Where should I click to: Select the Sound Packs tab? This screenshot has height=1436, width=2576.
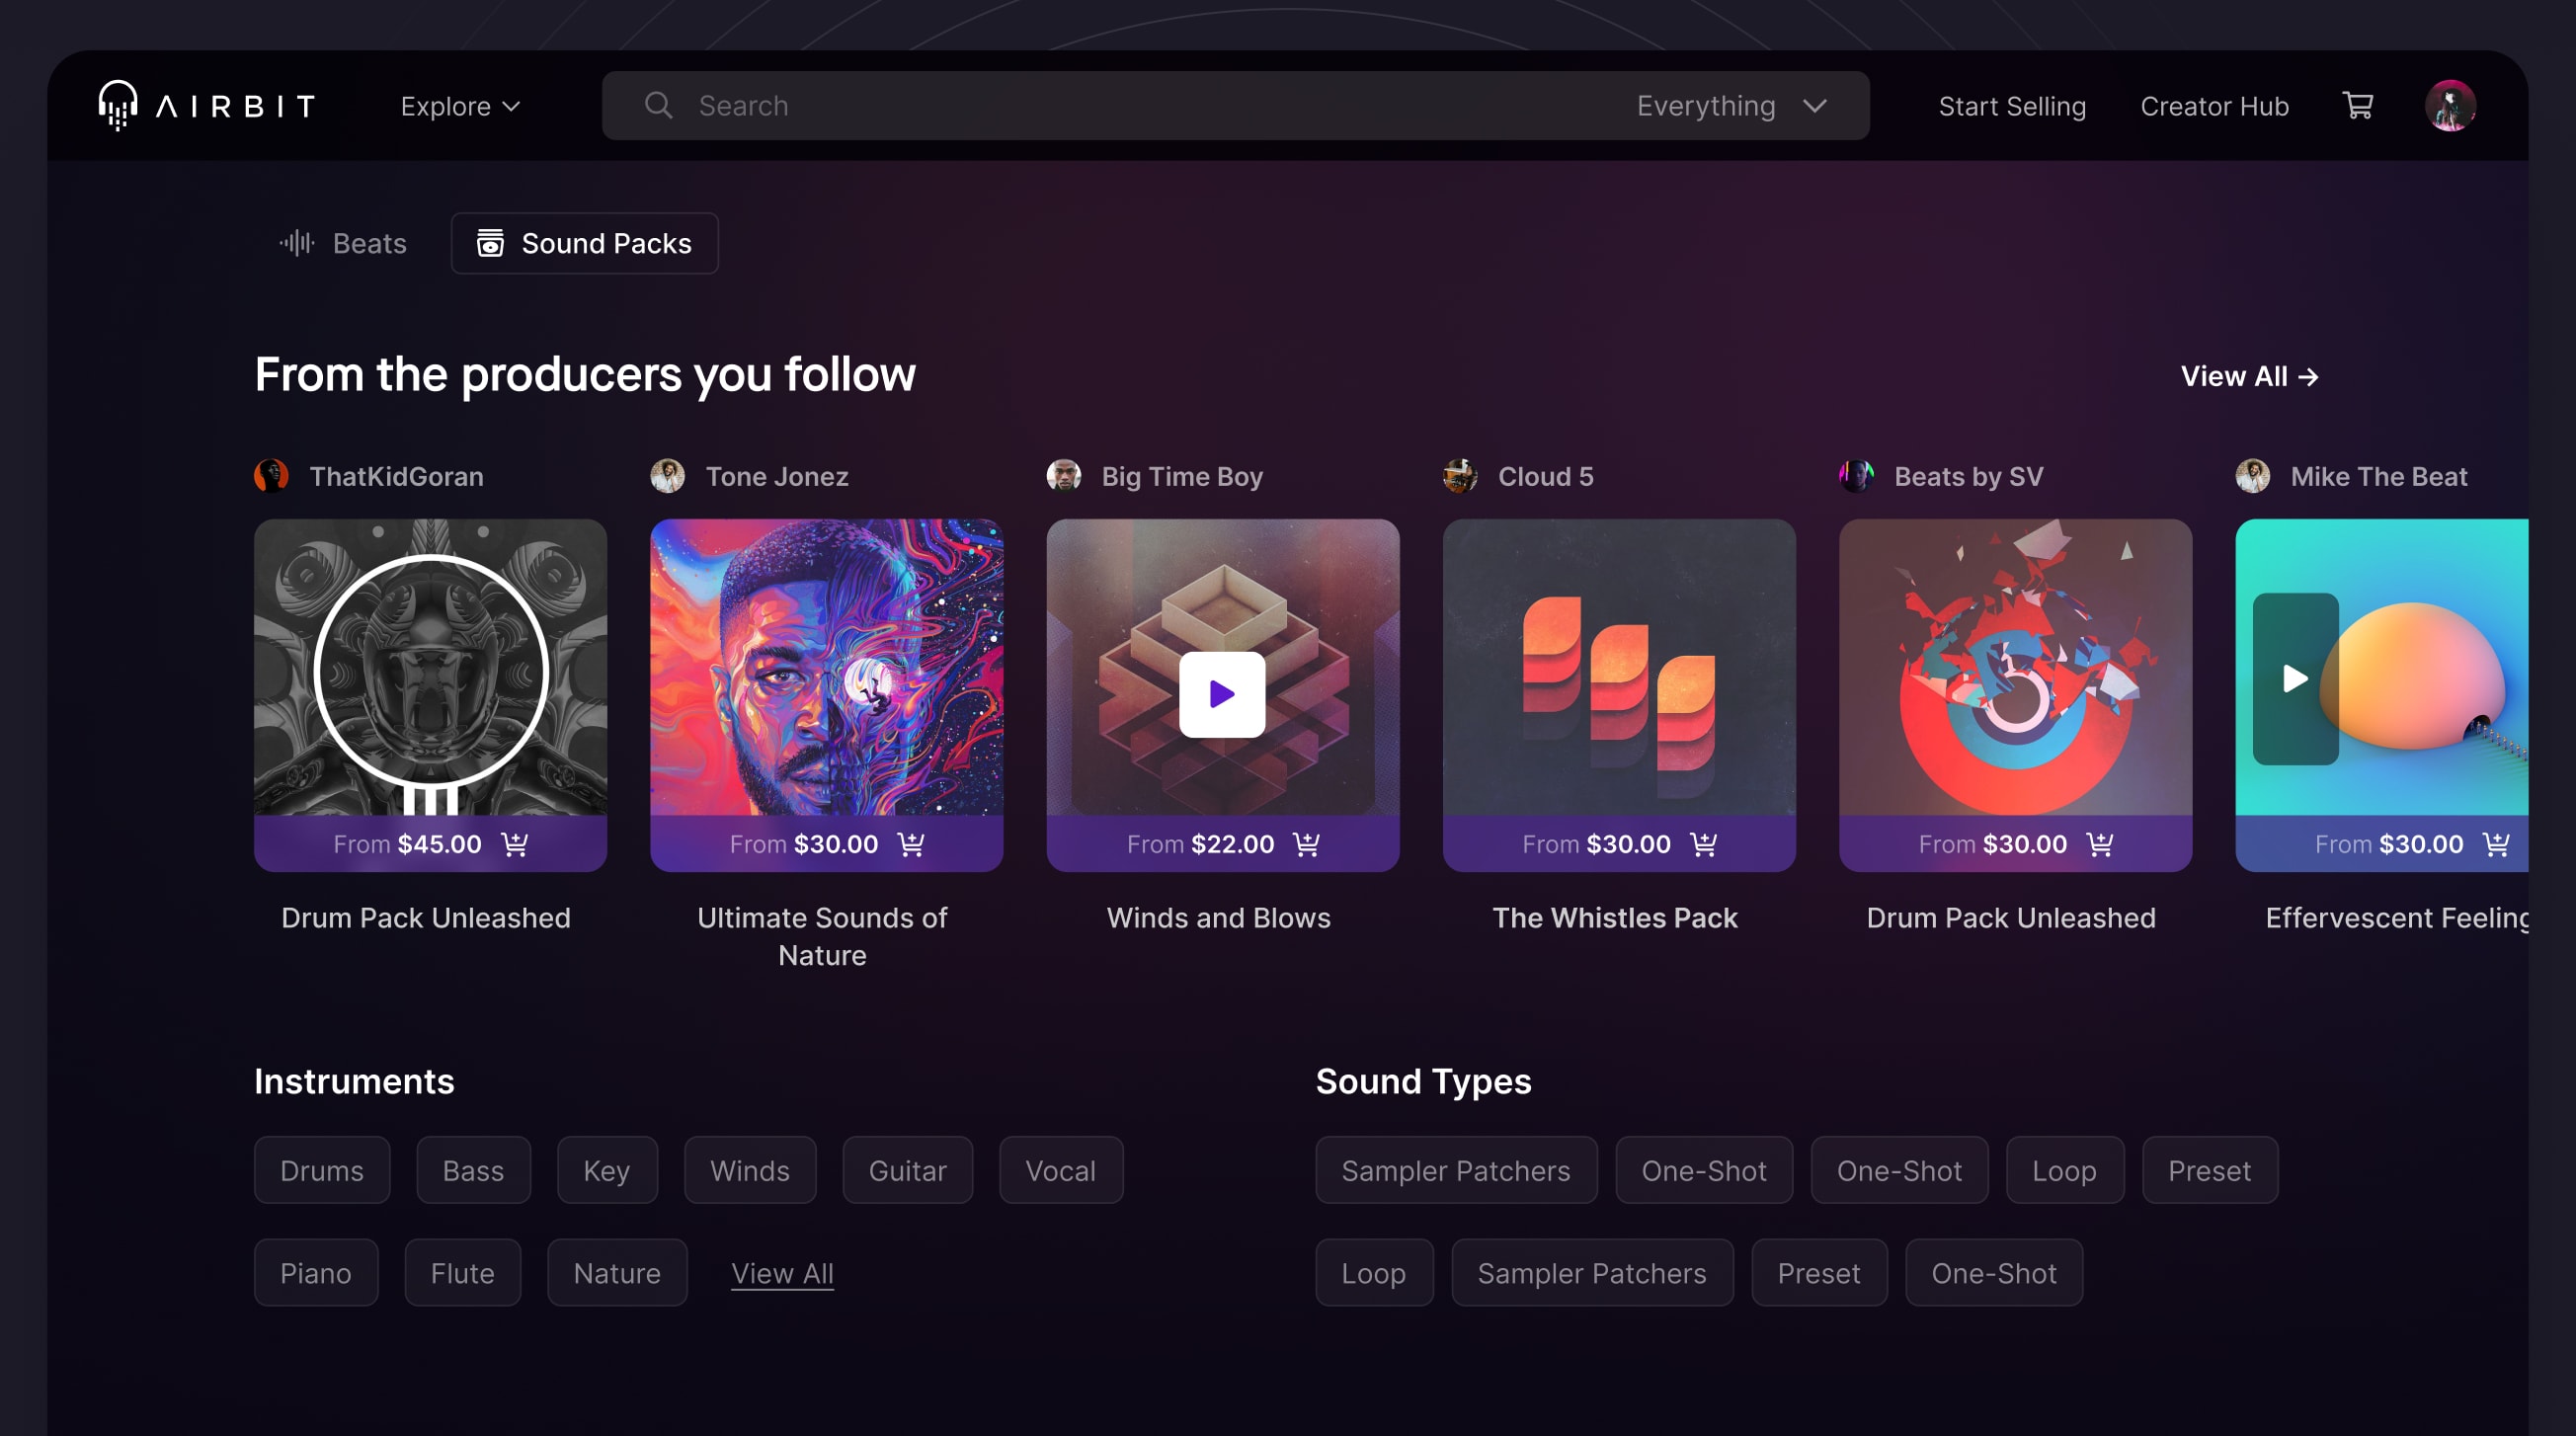tap(584, 243)
